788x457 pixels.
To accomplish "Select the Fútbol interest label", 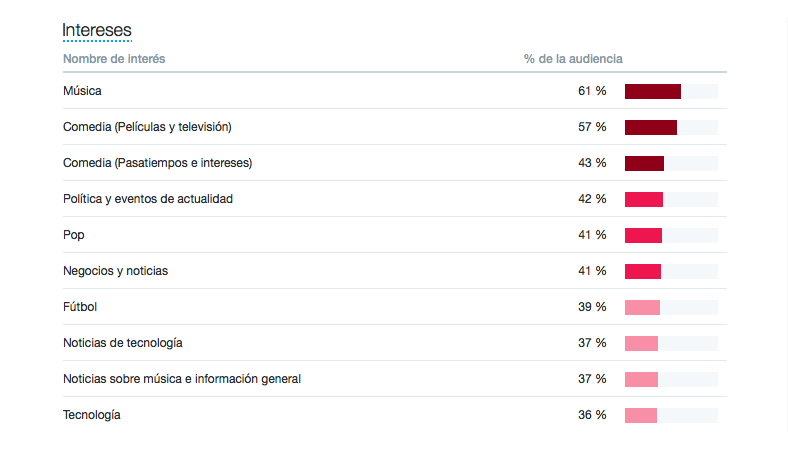I will 80,307.
